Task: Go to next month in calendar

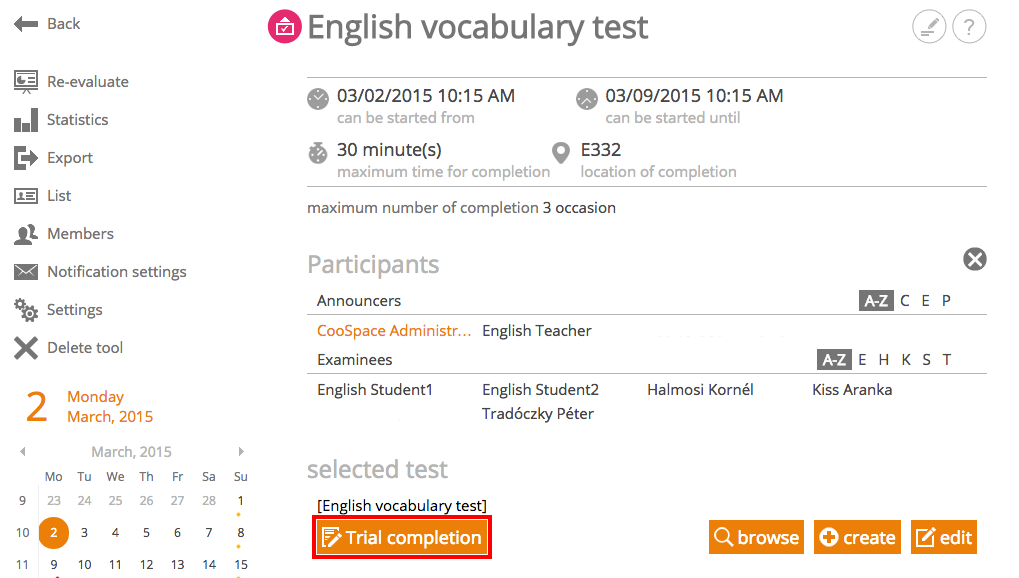Action: click(241, 451)
